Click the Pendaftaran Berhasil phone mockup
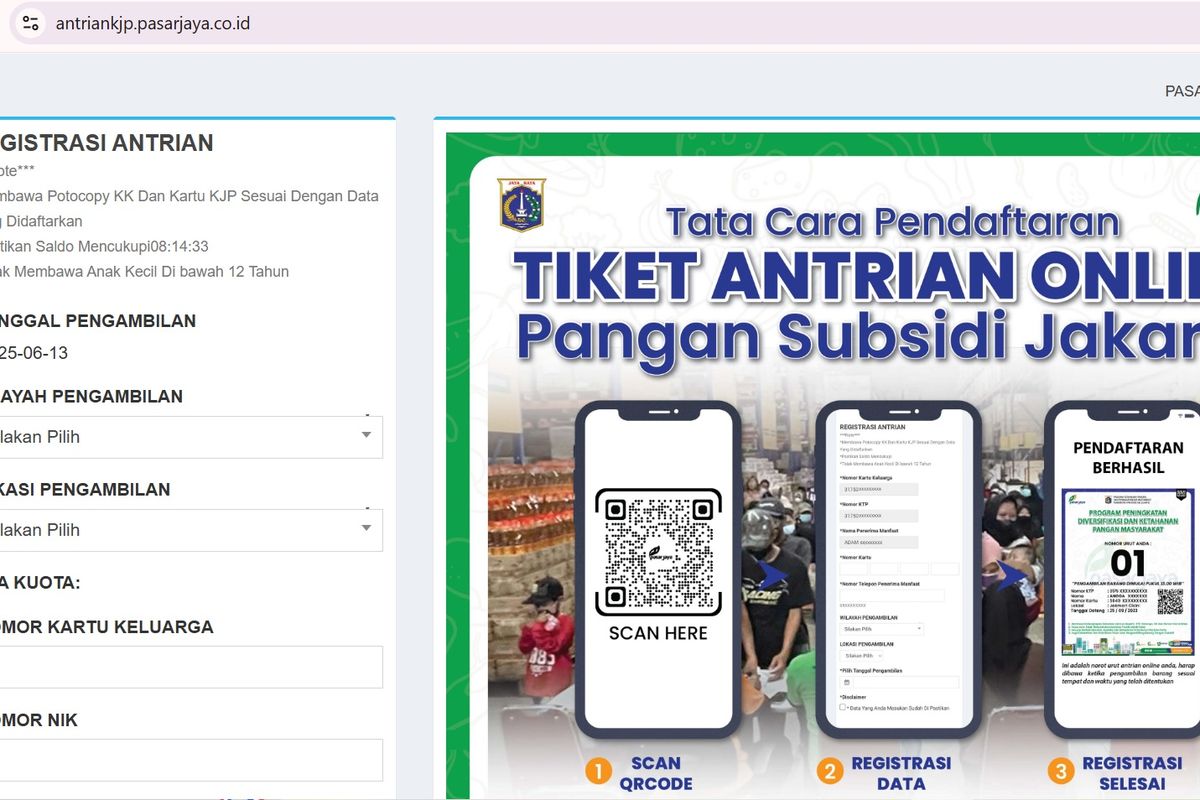Viewport: 1200px width, 800px height. pos(1124,570)
